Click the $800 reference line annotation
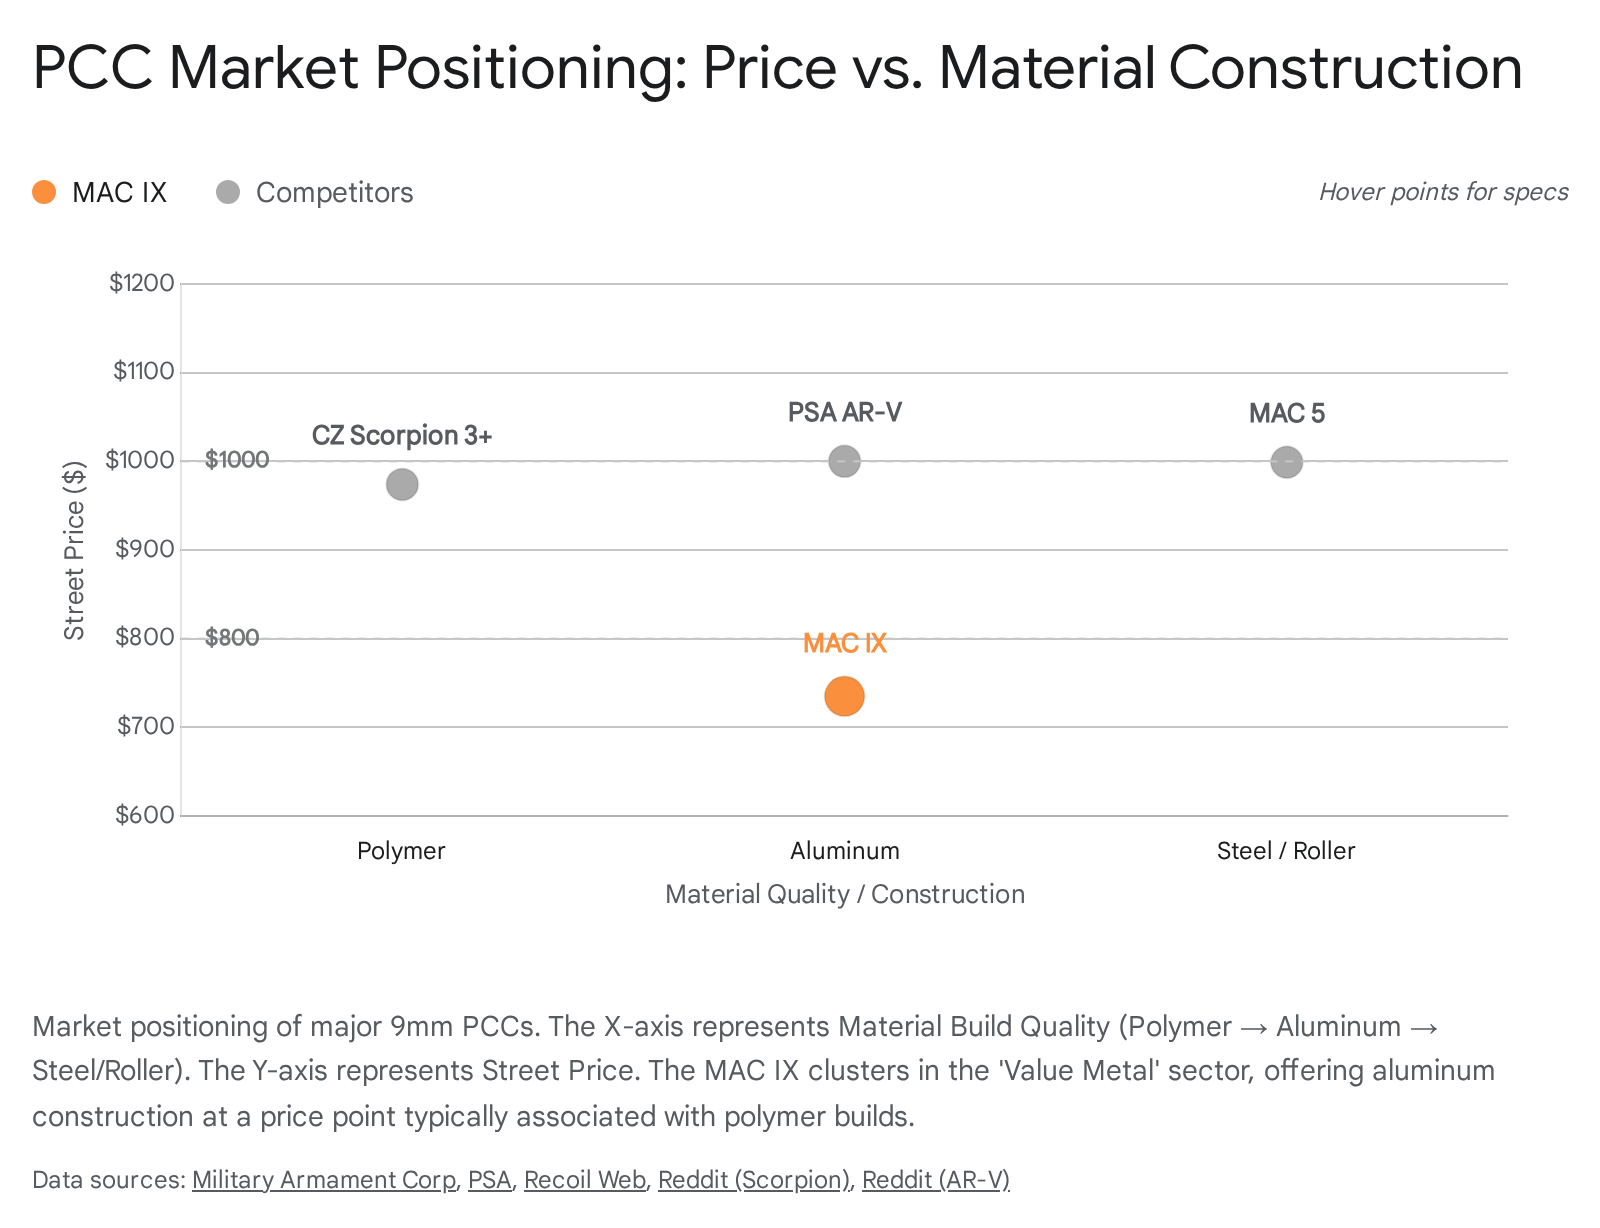 [232, 638]
